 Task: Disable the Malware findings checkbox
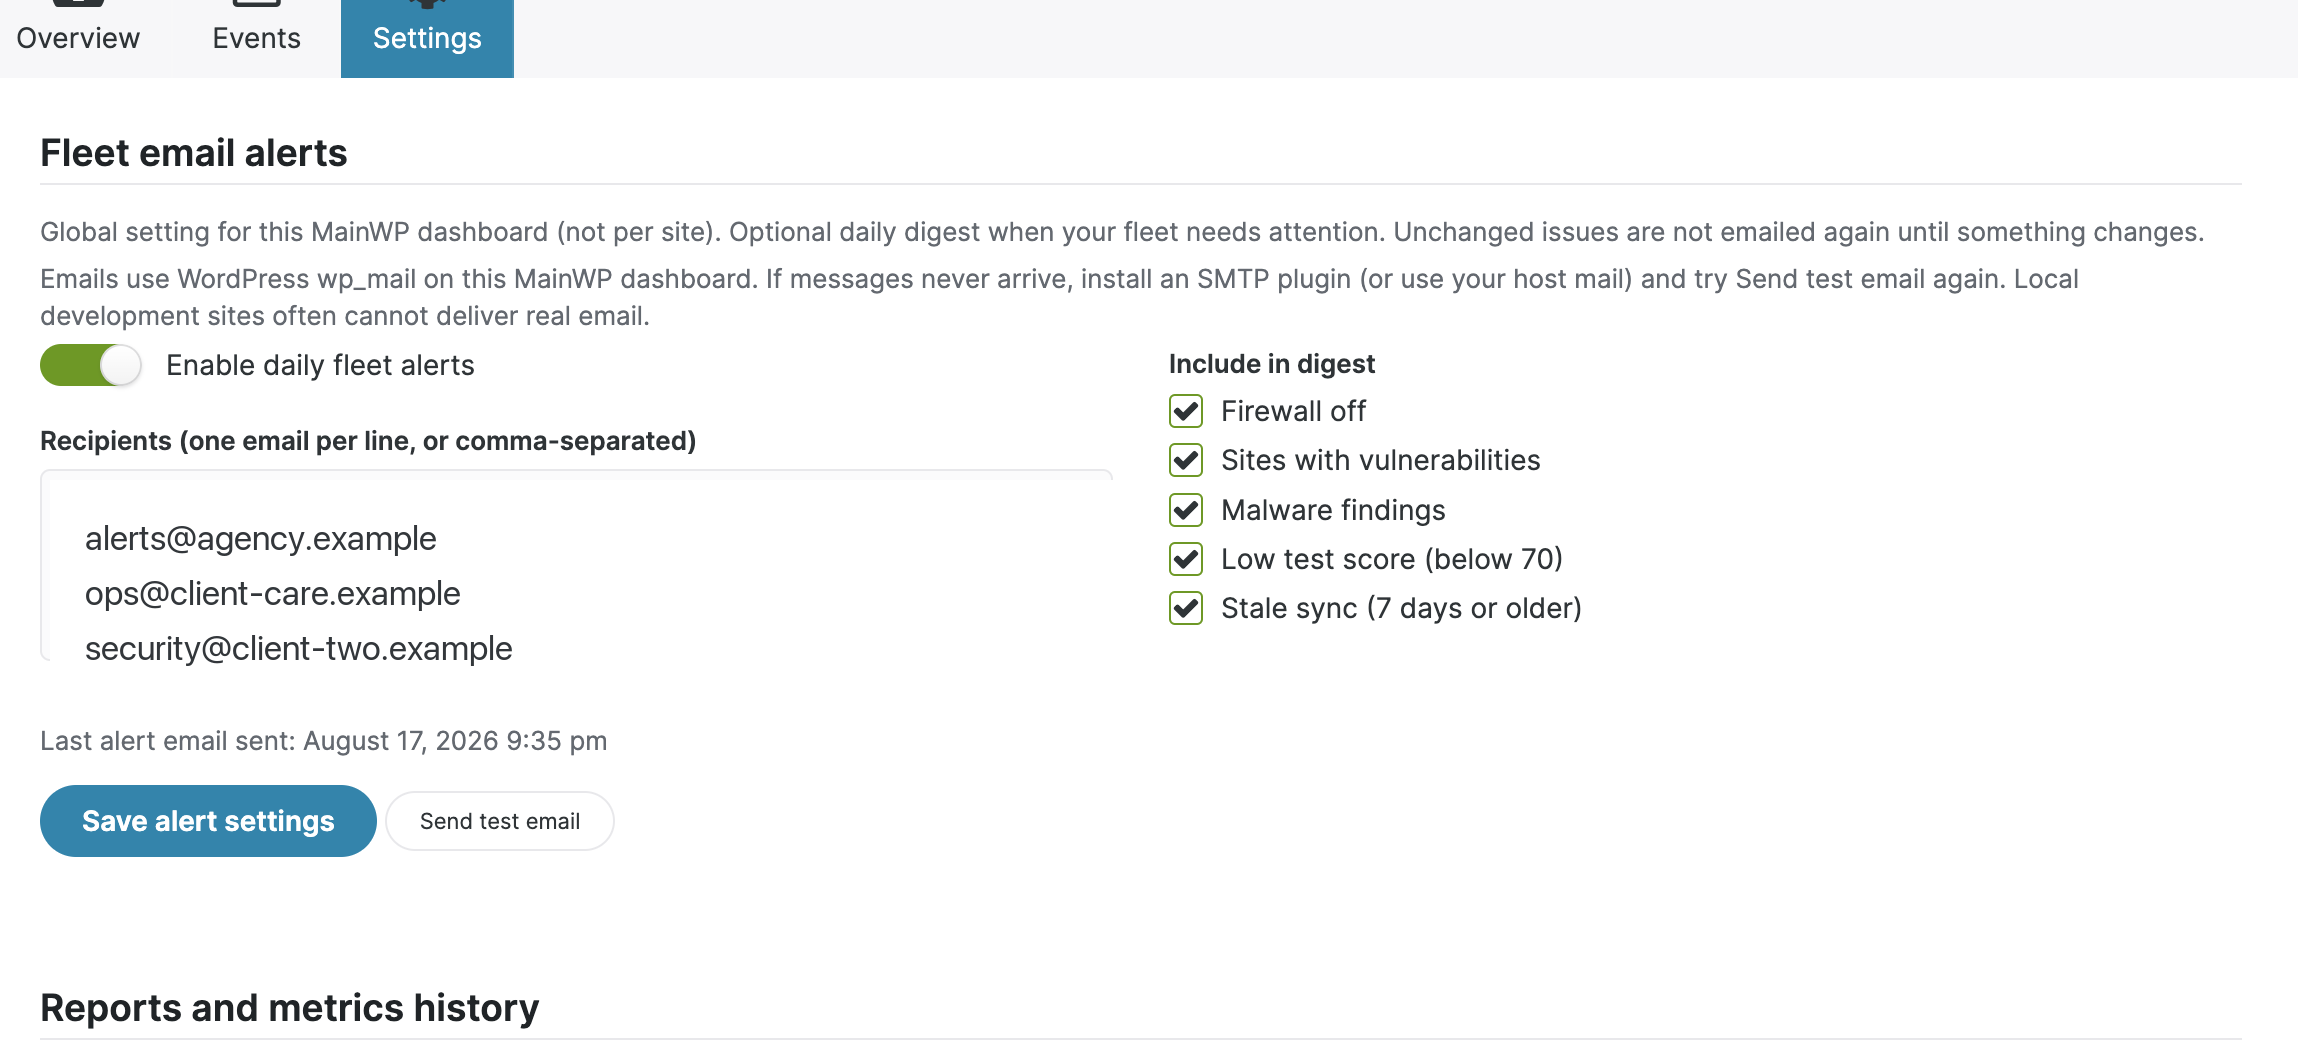(x=1186, y=510)
